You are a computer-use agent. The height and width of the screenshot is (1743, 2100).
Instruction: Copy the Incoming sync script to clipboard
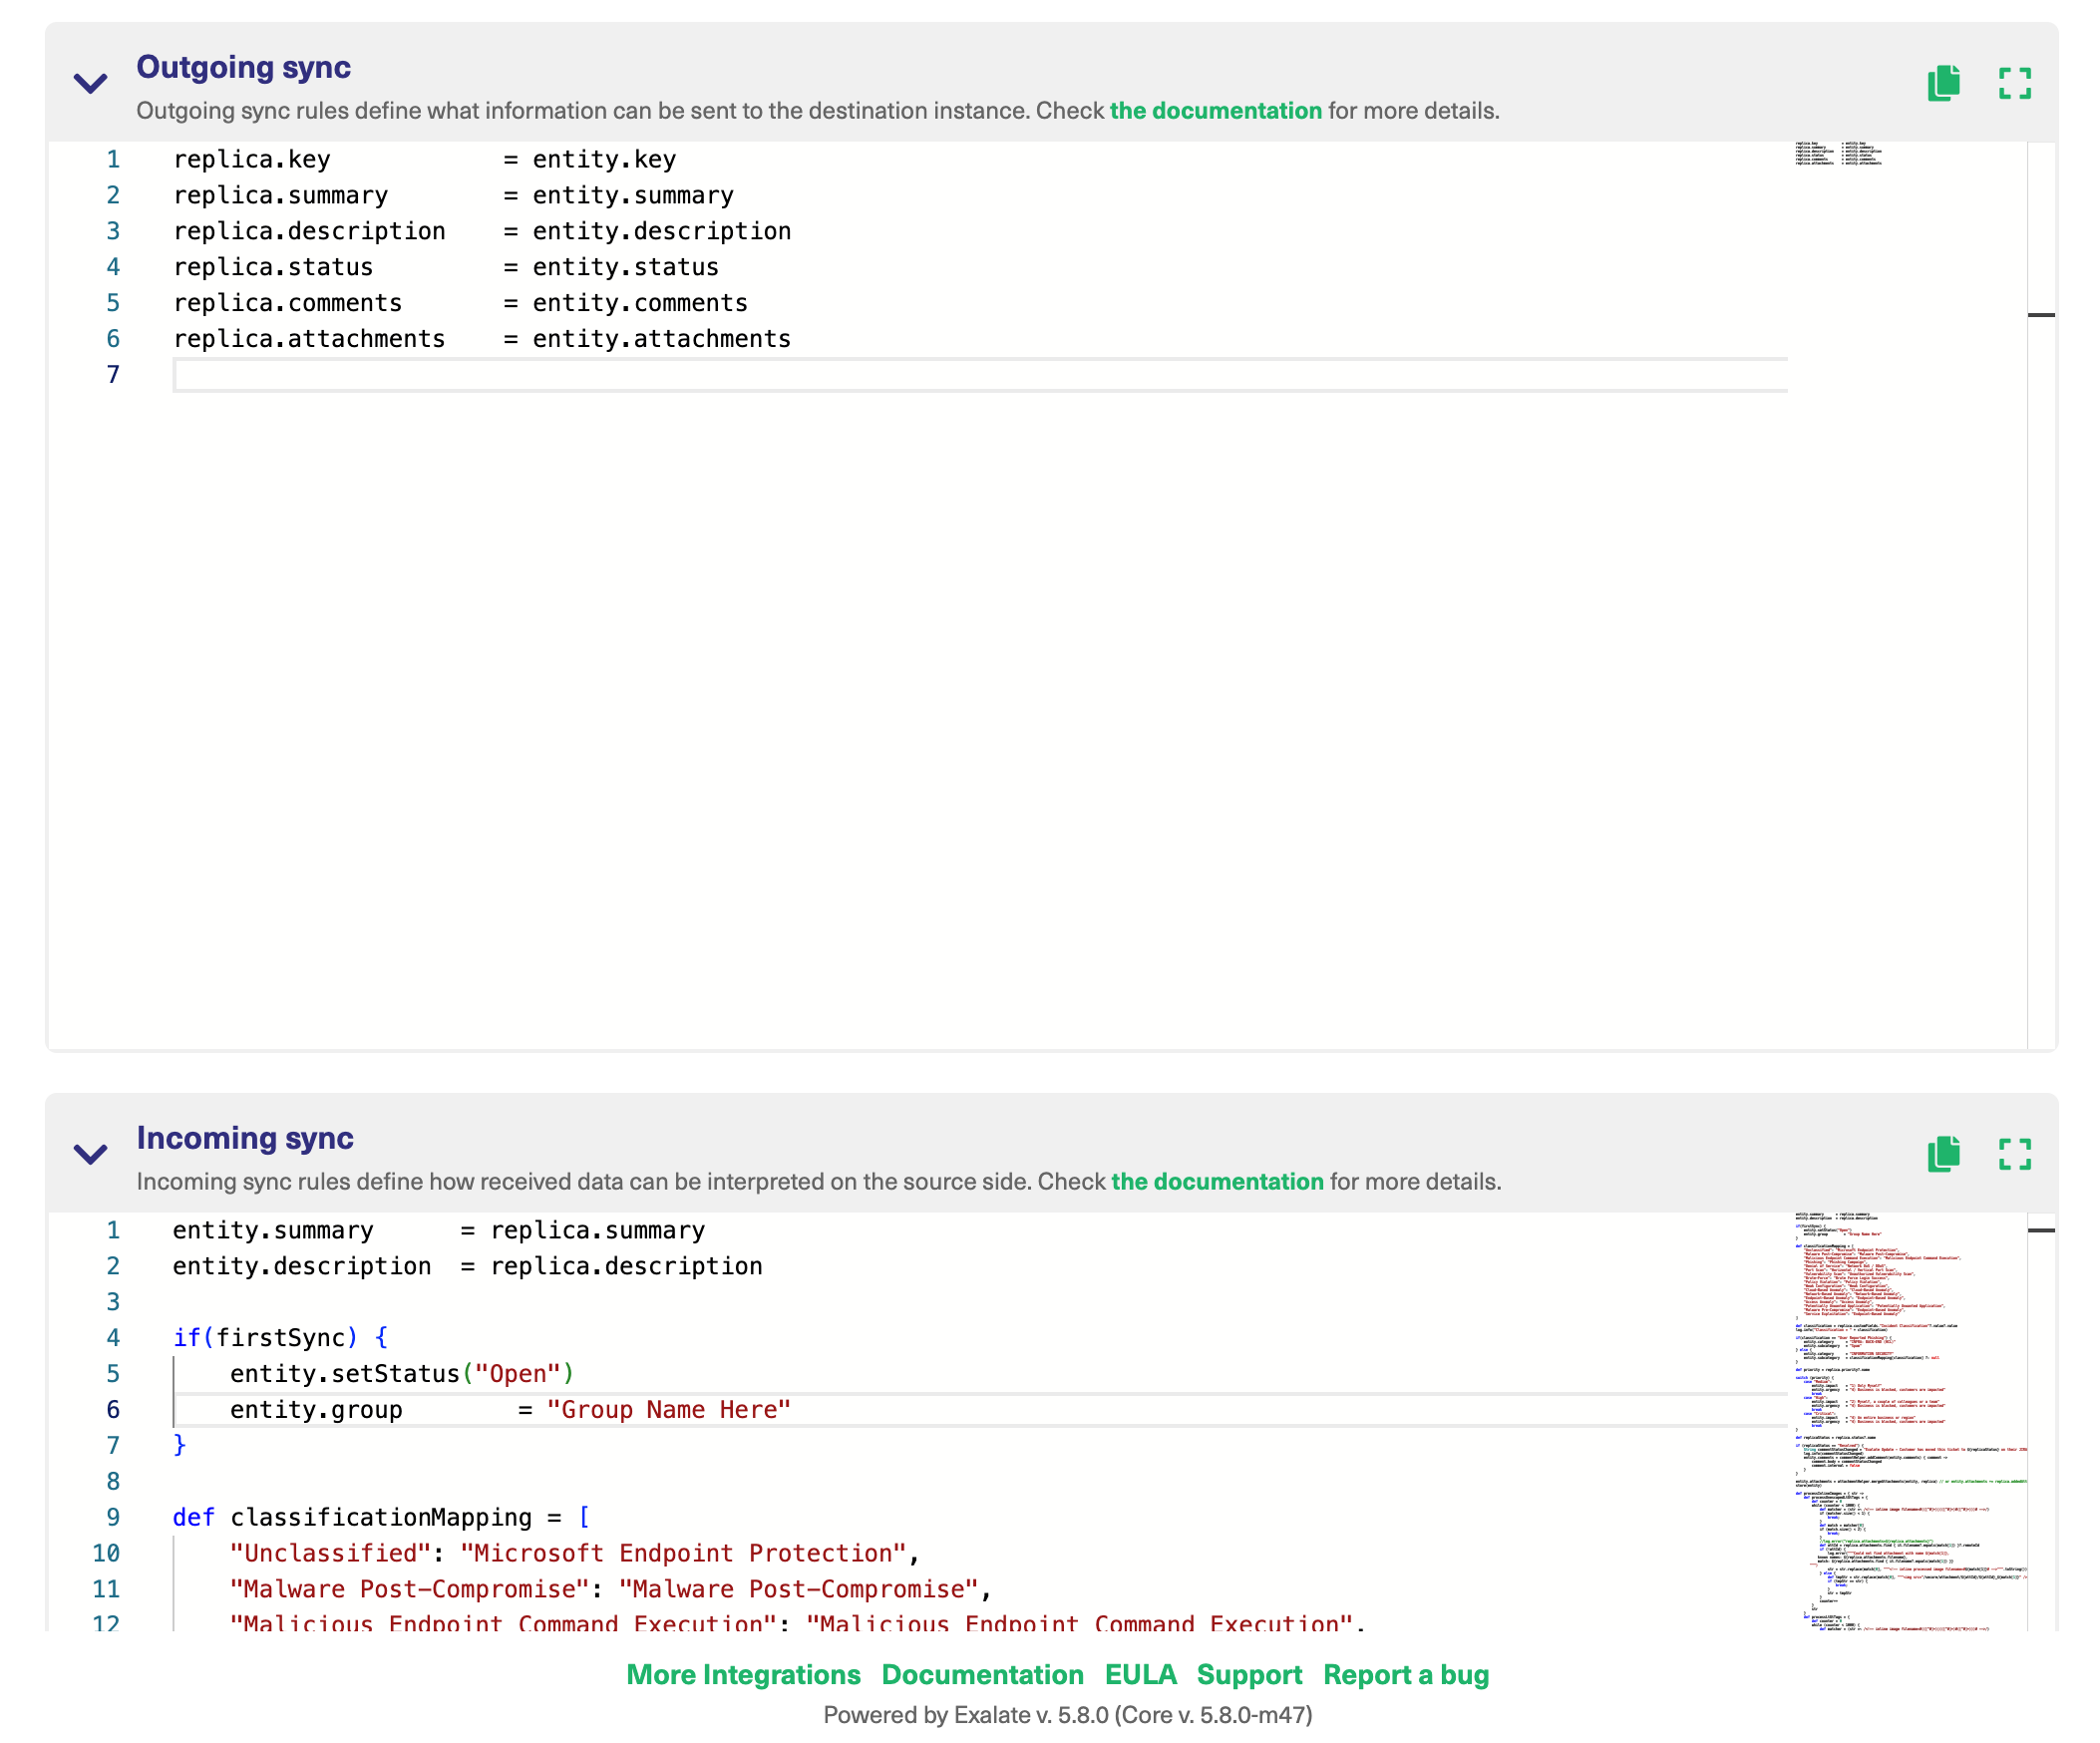click(1943, 1154)
